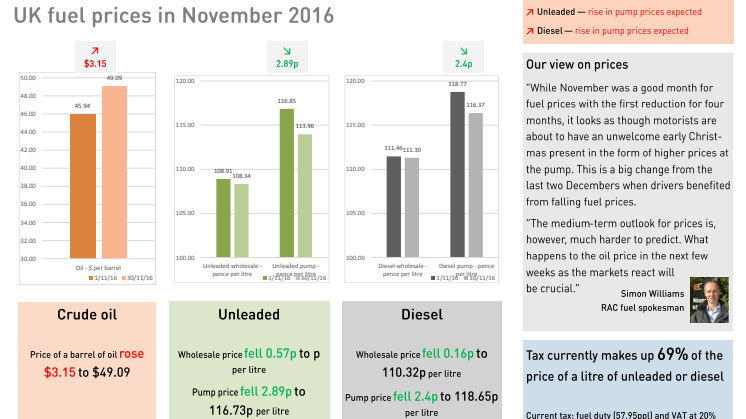Select the 49.09 oil price bar

(x=114, y=172)
